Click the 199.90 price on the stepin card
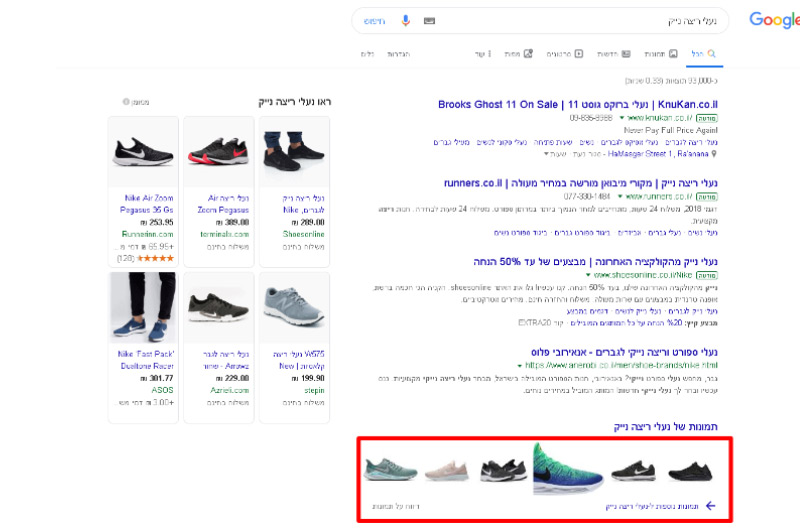This screenshot has width=800, height=528. click(x=308, y=378)
